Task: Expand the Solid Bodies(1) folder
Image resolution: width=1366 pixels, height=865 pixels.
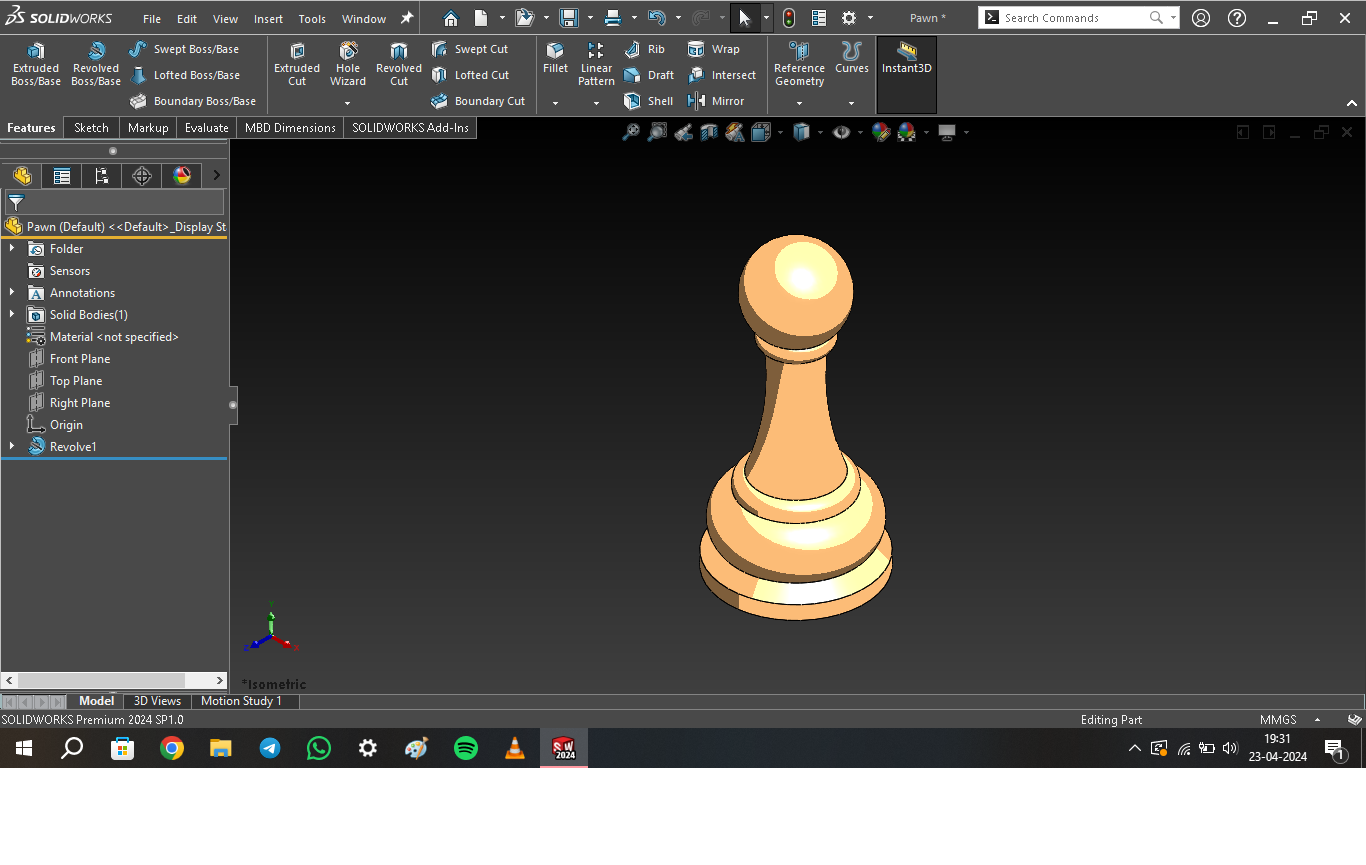Action: tap(12, 315)
